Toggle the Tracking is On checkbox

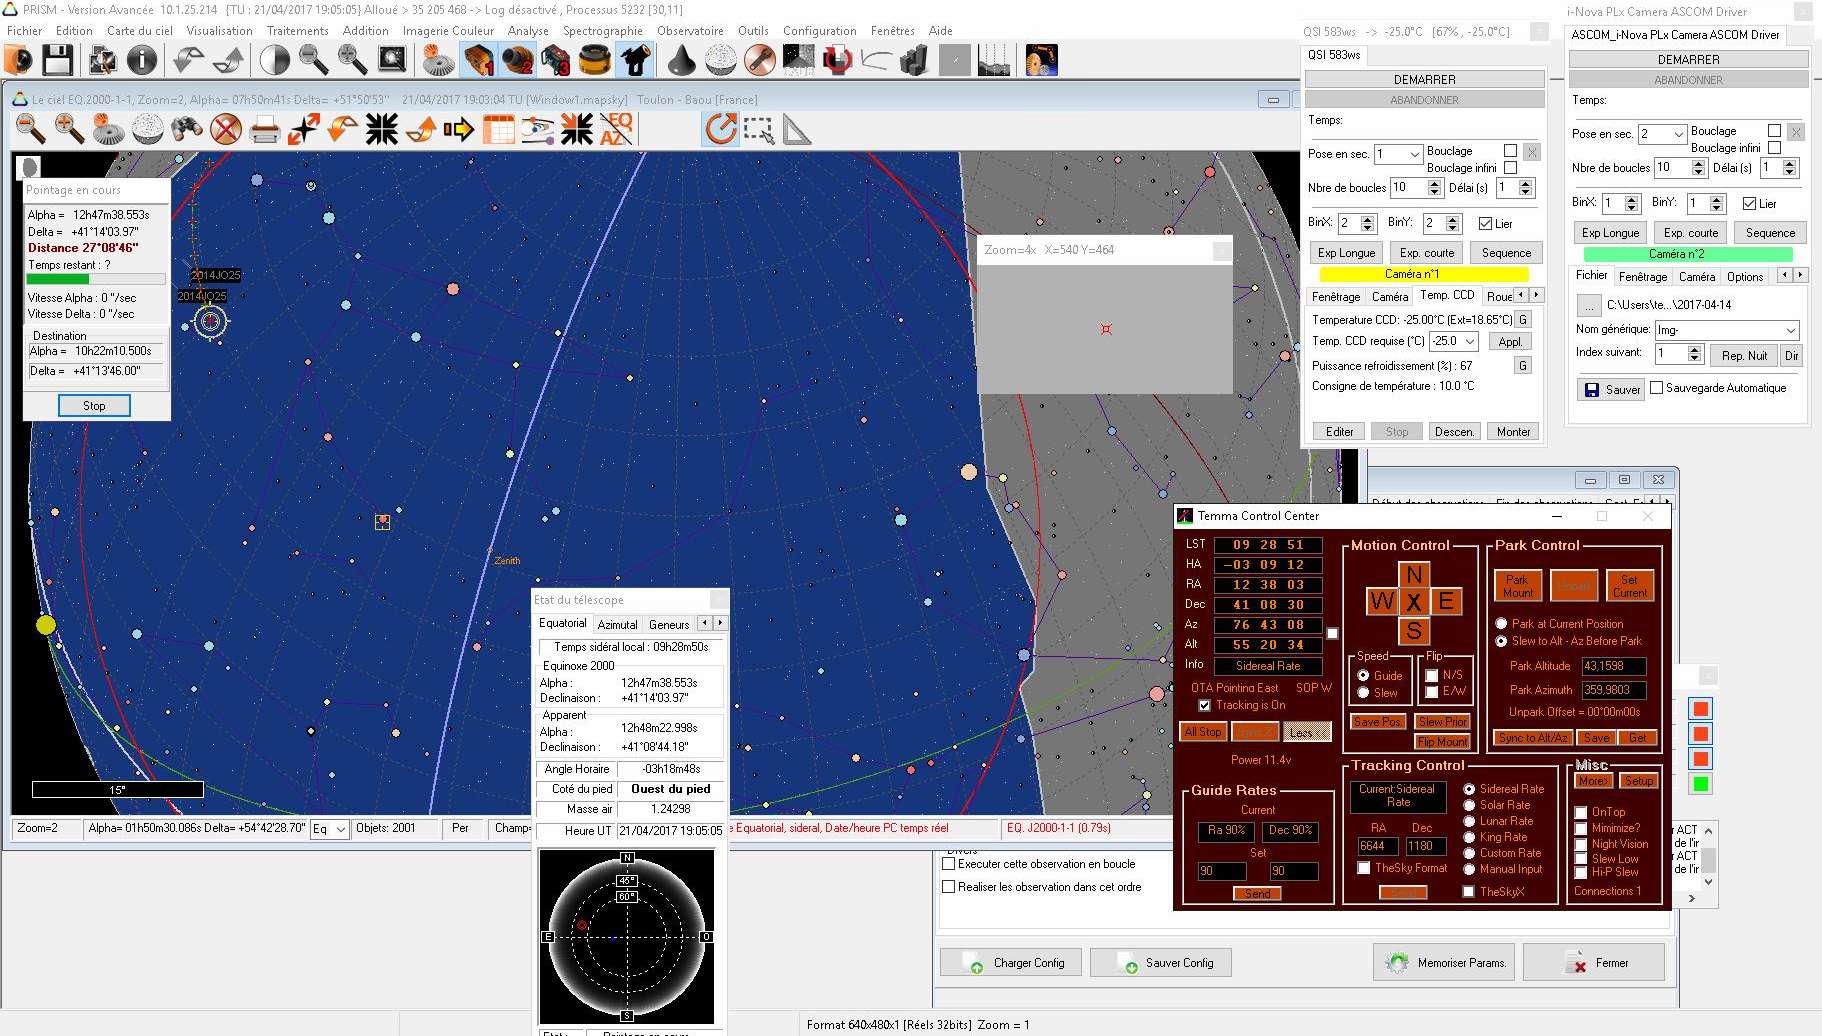(1204, 705)
